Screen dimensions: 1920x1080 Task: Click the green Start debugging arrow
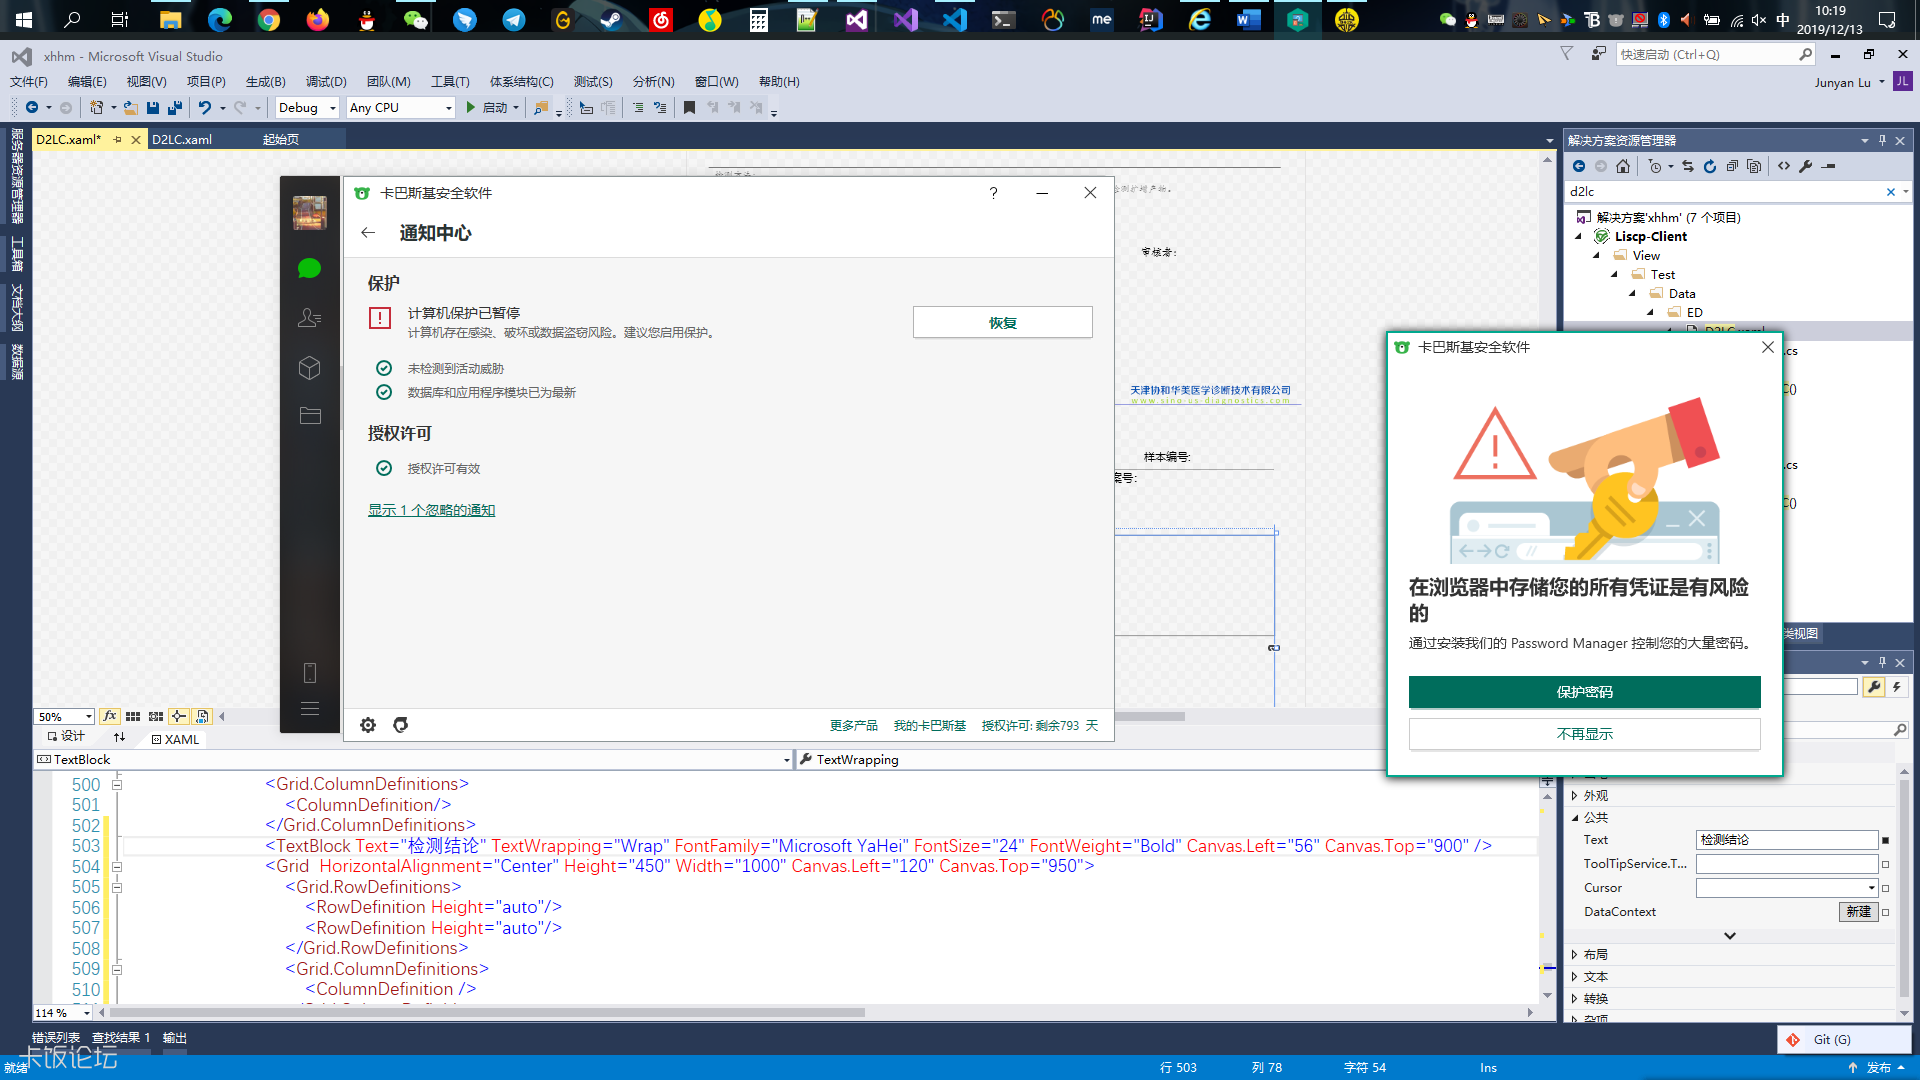pyautogui.click(x=471, y=108)
